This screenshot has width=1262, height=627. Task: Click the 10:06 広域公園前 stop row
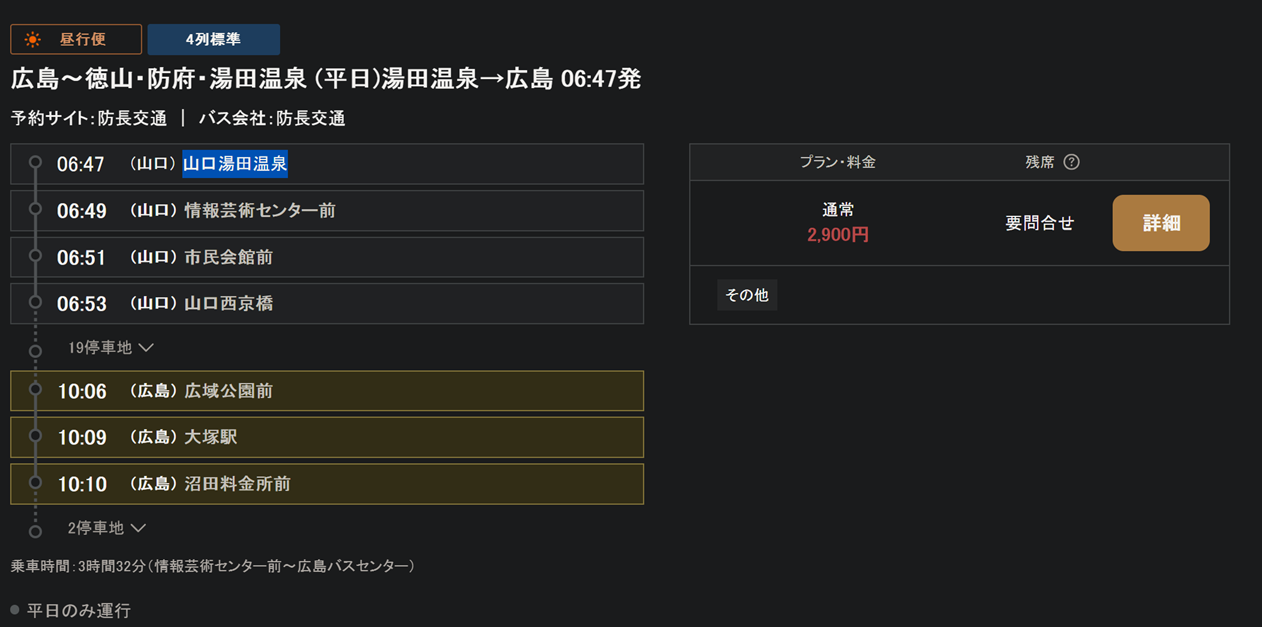click(x=326, y=391)
